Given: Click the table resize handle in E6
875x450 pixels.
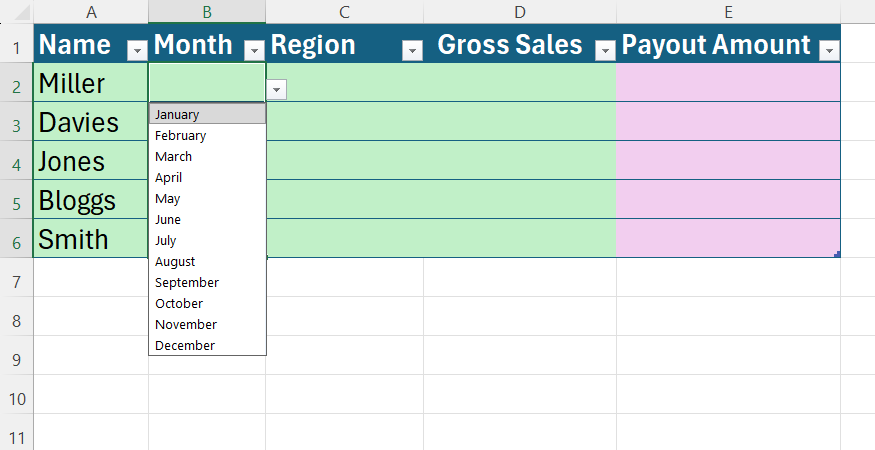Looking at the screenshot, I should click(837, 254).
